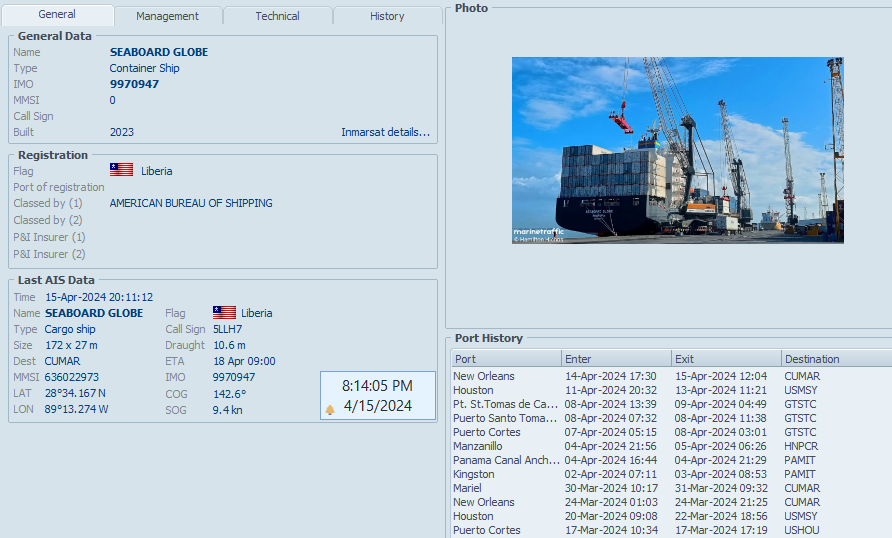The width and height of the screenshot is (892, 538).
Task: Sort port history by the Enter column header
Action: coord(617,359)
